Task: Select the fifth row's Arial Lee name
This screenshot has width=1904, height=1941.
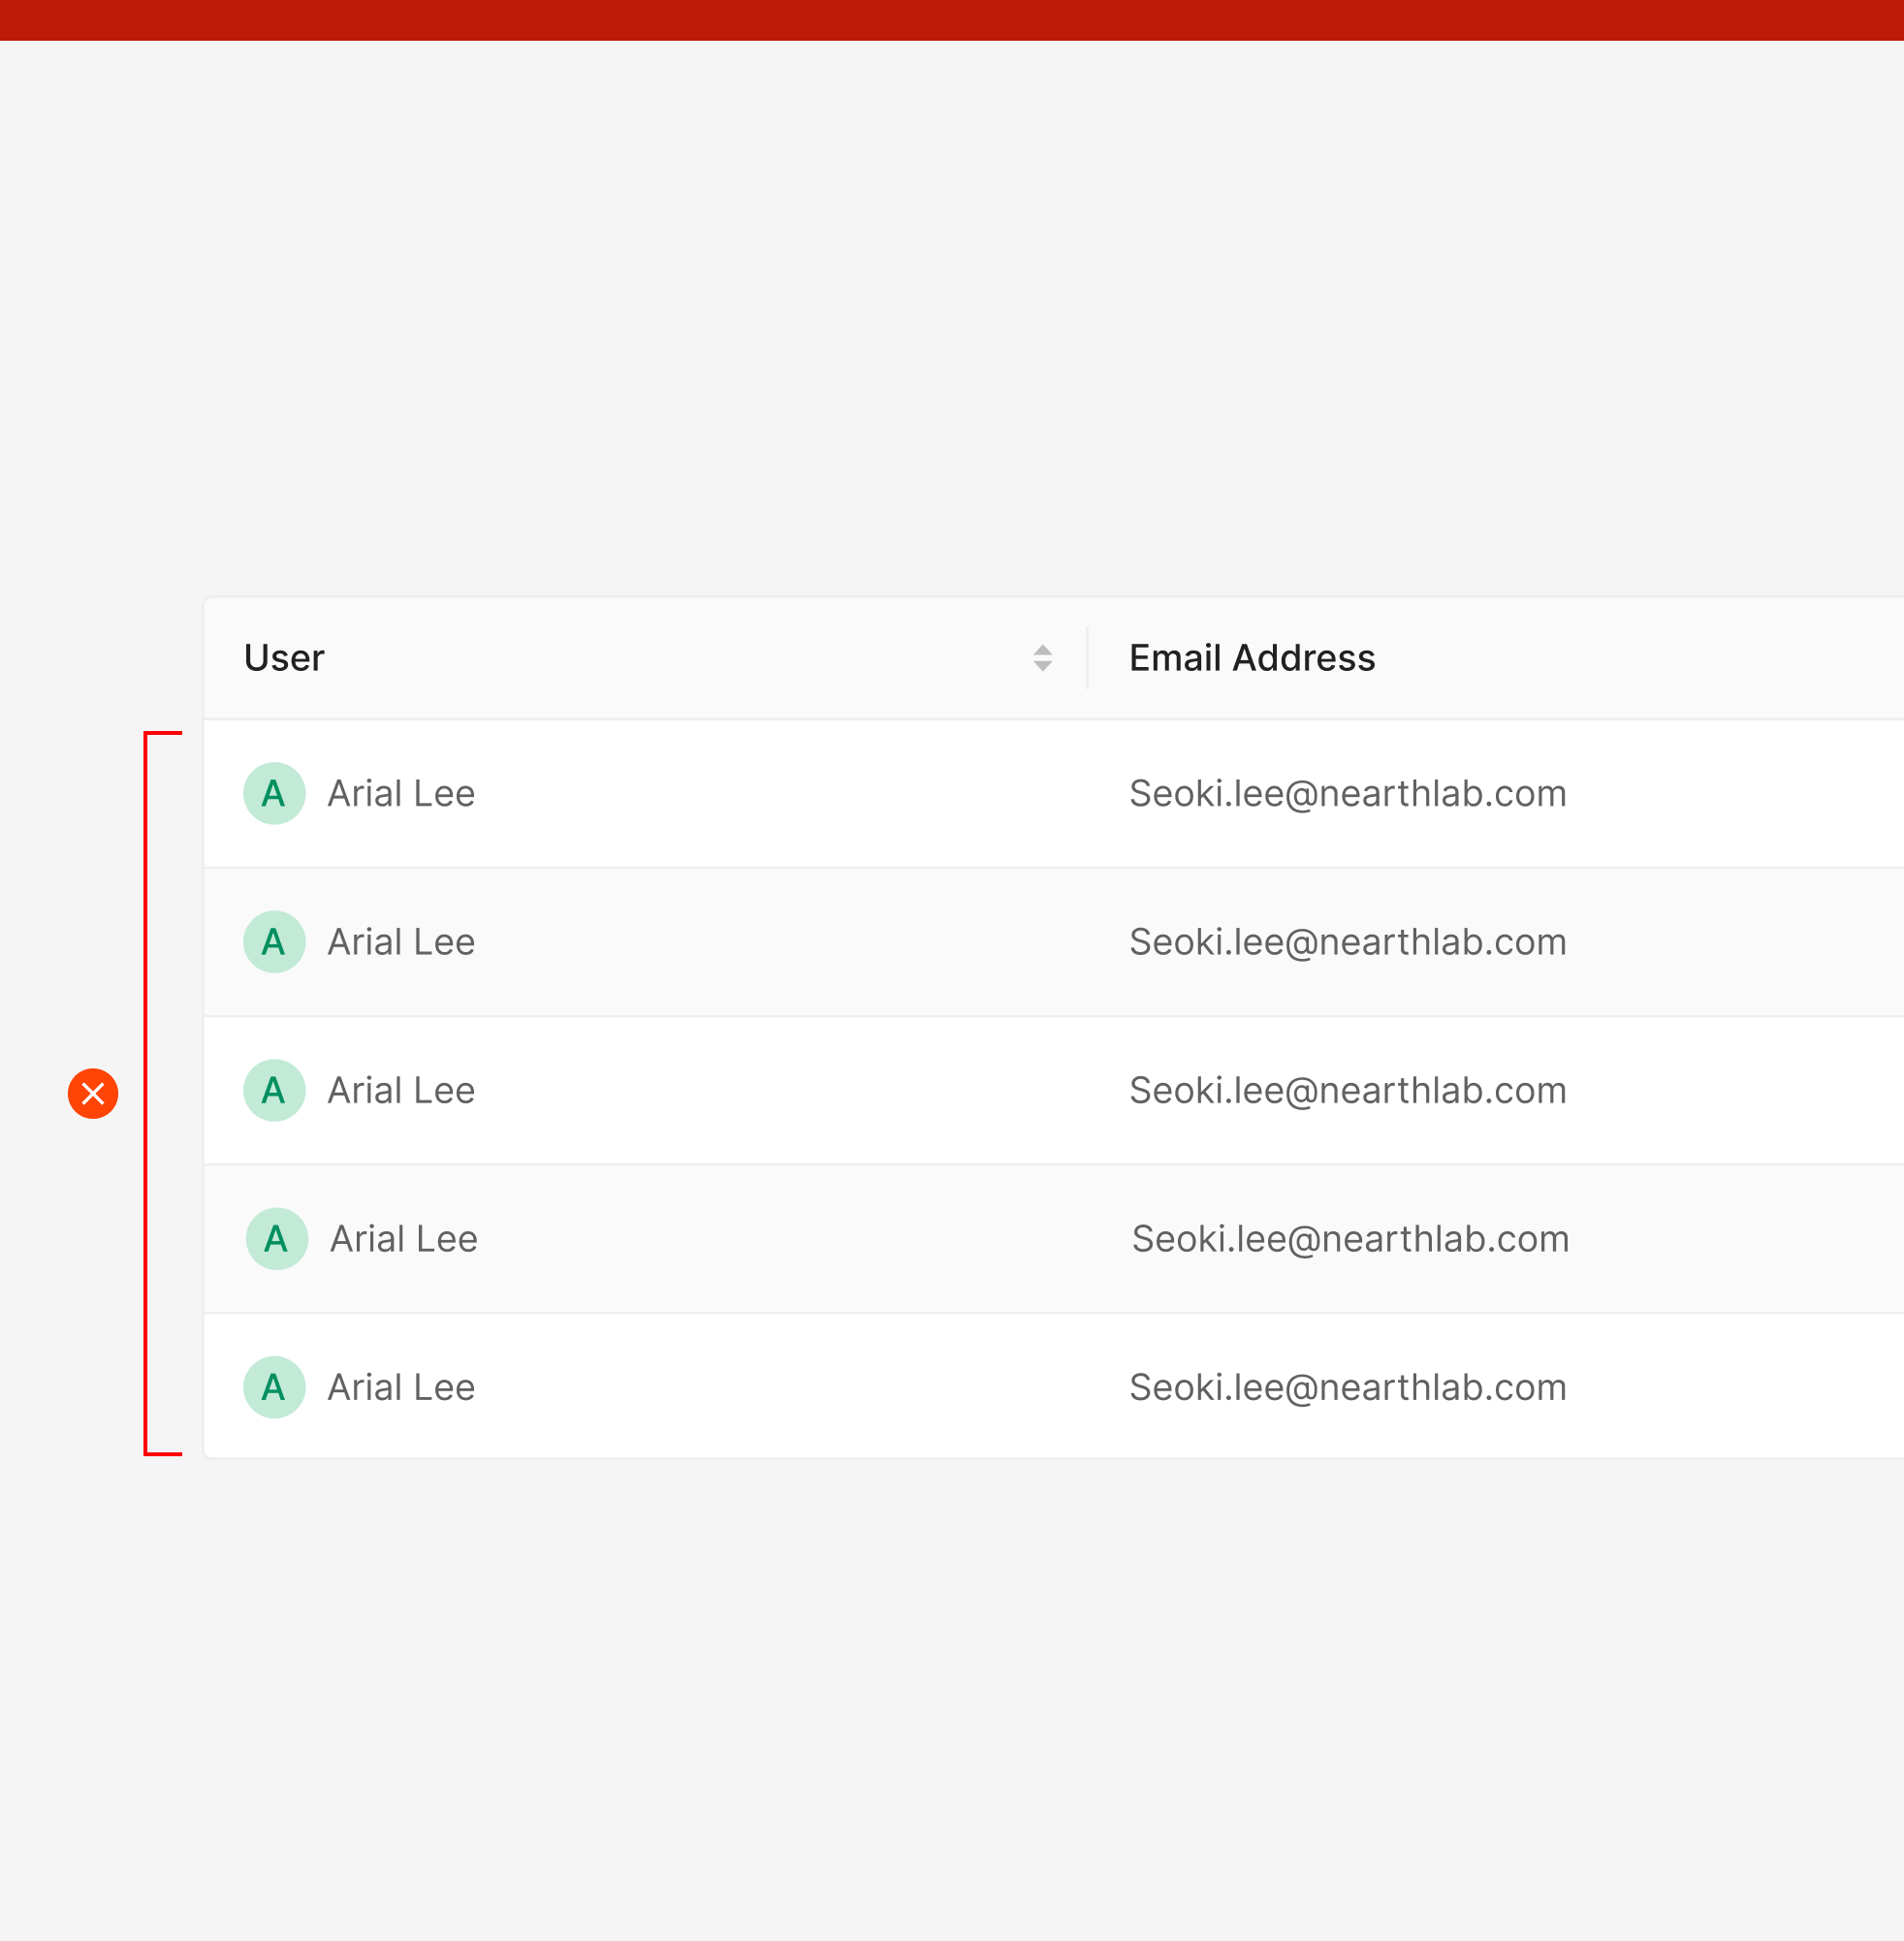Action: click(x=401, y=1386)
